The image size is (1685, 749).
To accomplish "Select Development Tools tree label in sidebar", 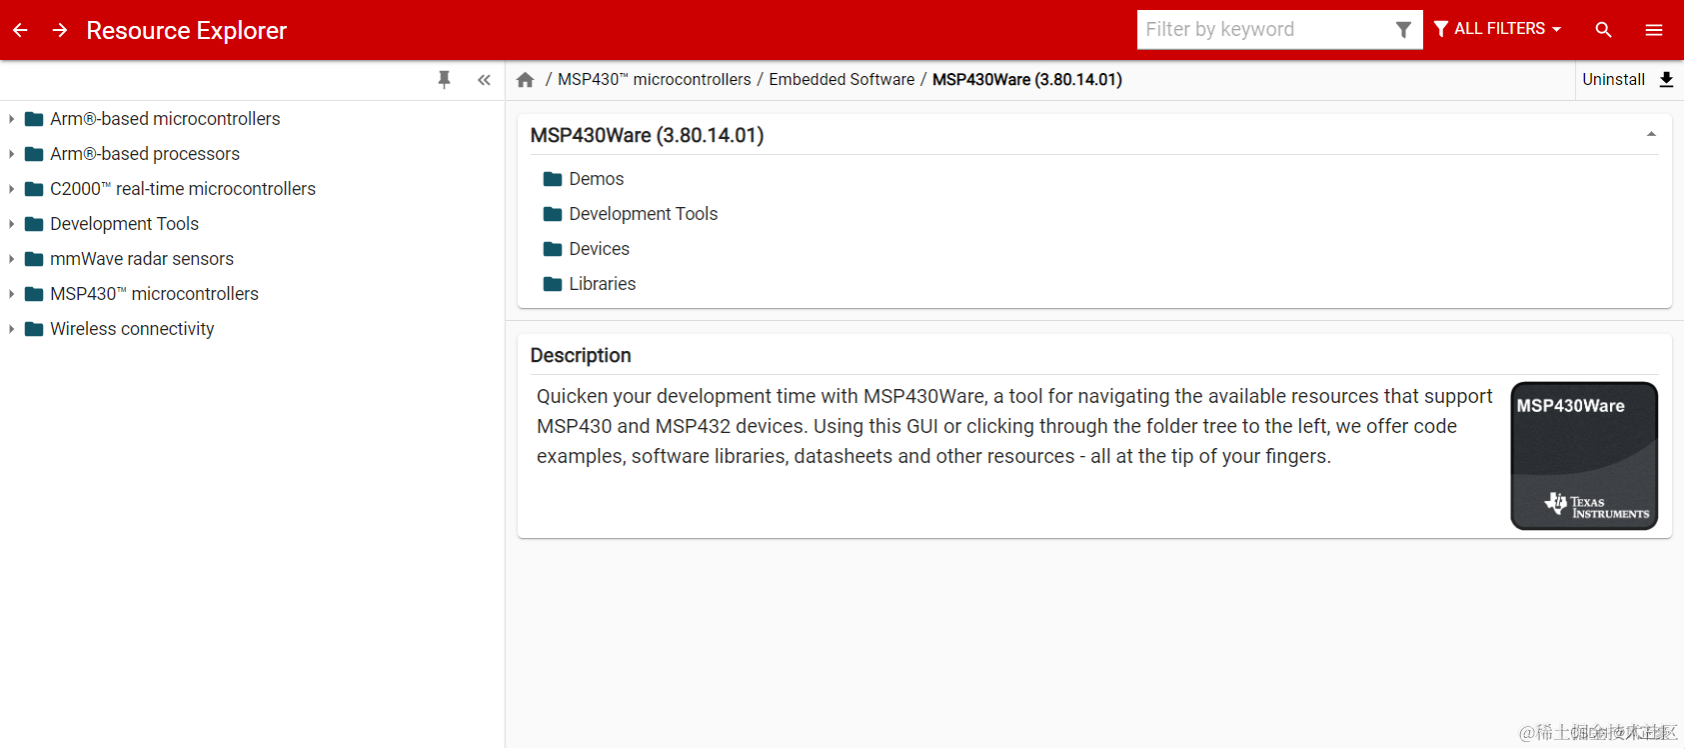I will click(124, 224).
